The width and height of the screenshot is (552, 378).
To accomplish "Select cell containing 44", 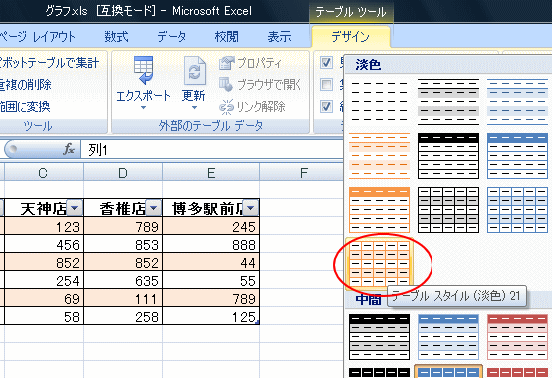I will click(211, 263).
